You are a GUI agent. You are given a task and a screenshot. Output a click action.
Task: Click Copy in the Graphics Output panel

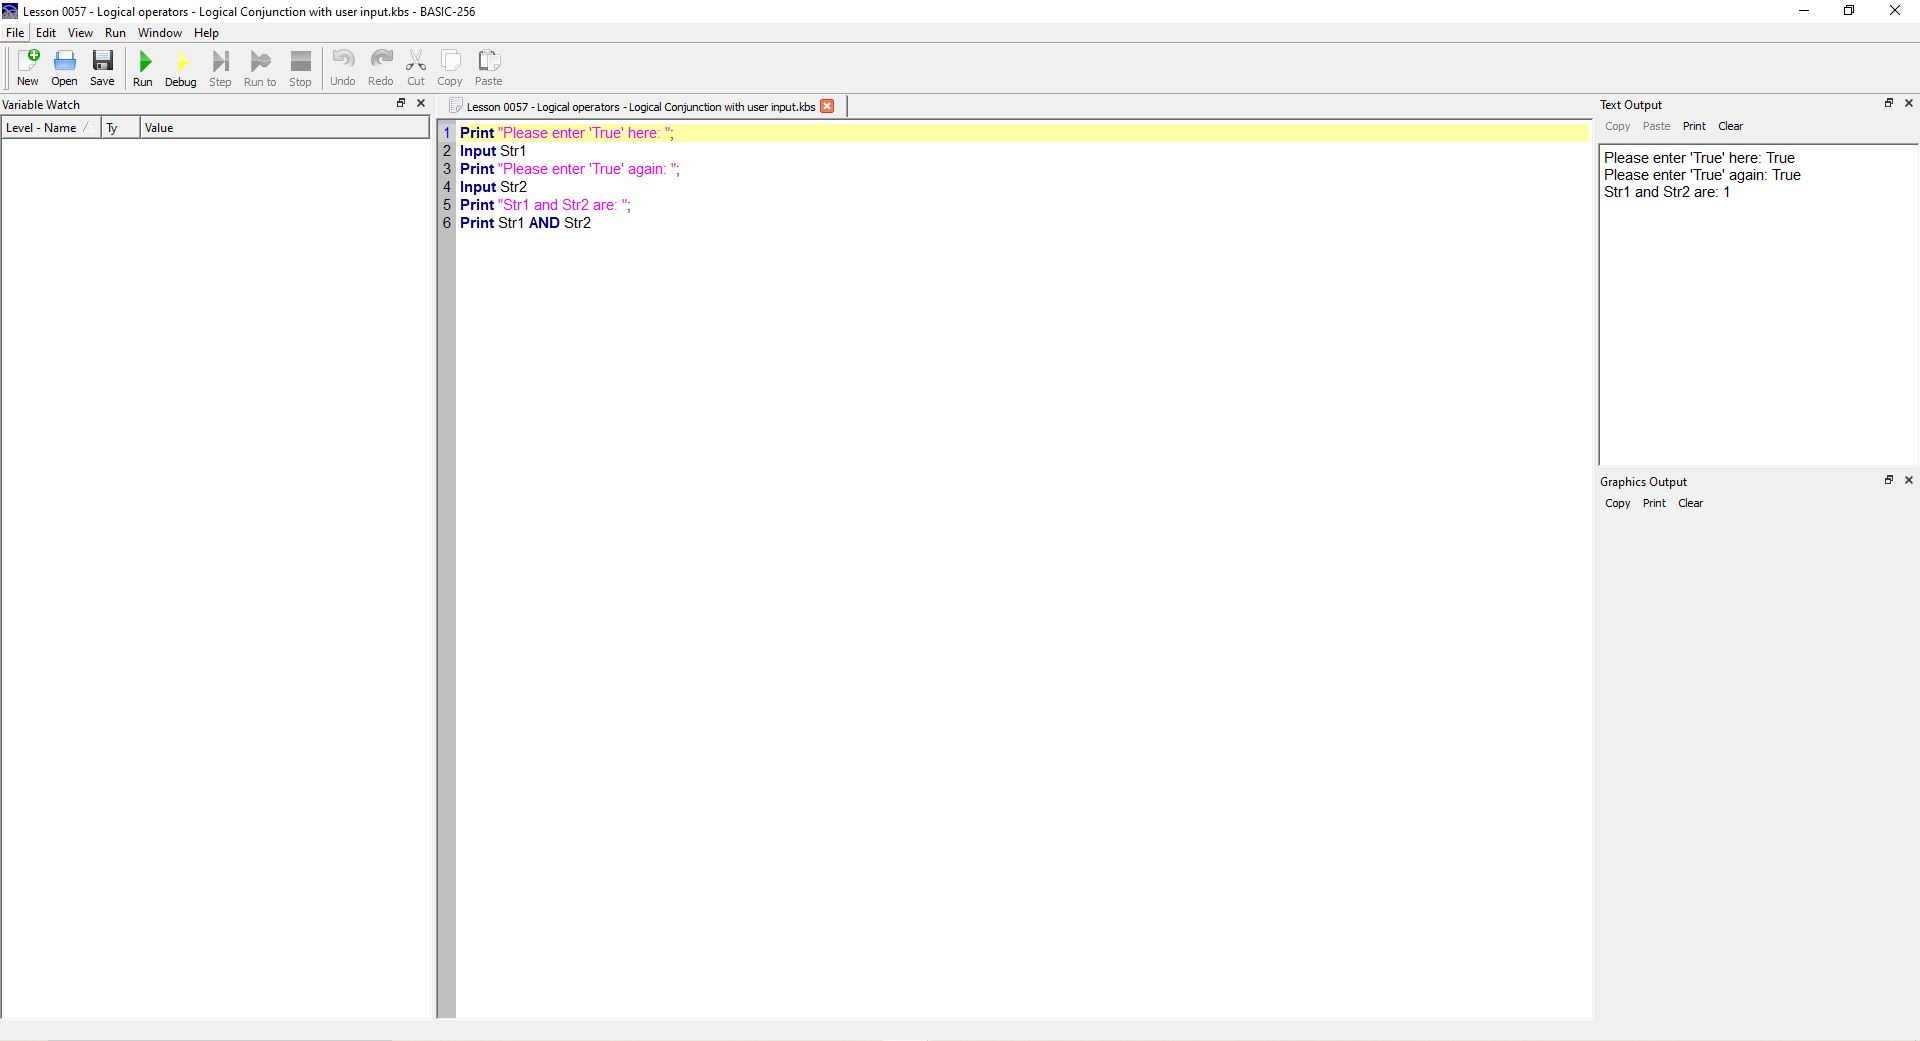[1617, 503]
